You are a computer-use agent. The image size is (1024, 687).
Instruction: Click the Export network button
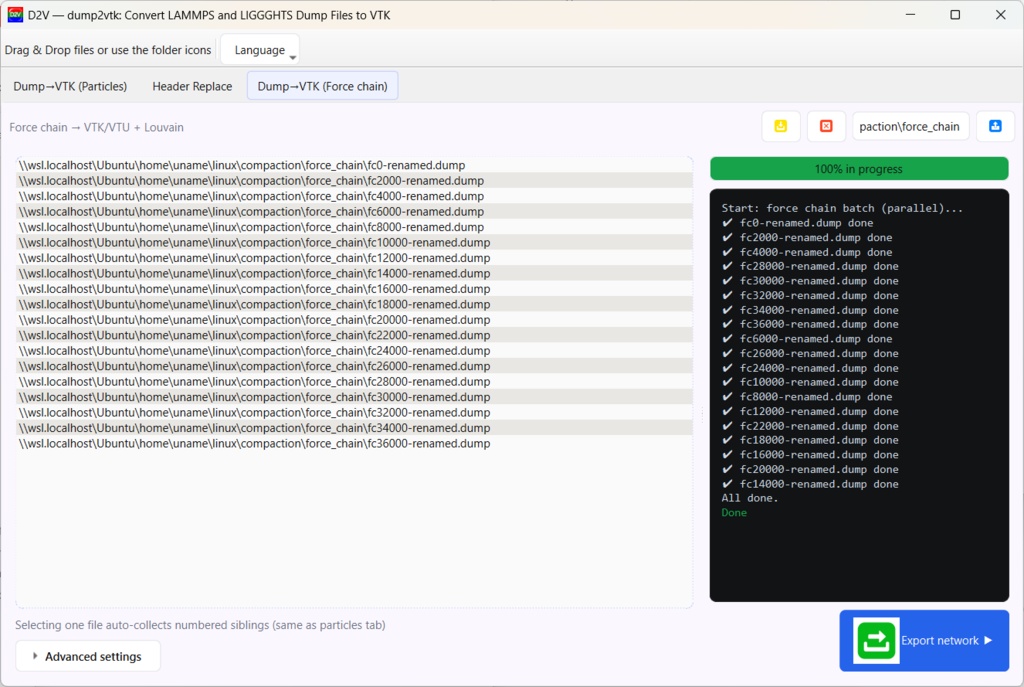pos(941,640)
